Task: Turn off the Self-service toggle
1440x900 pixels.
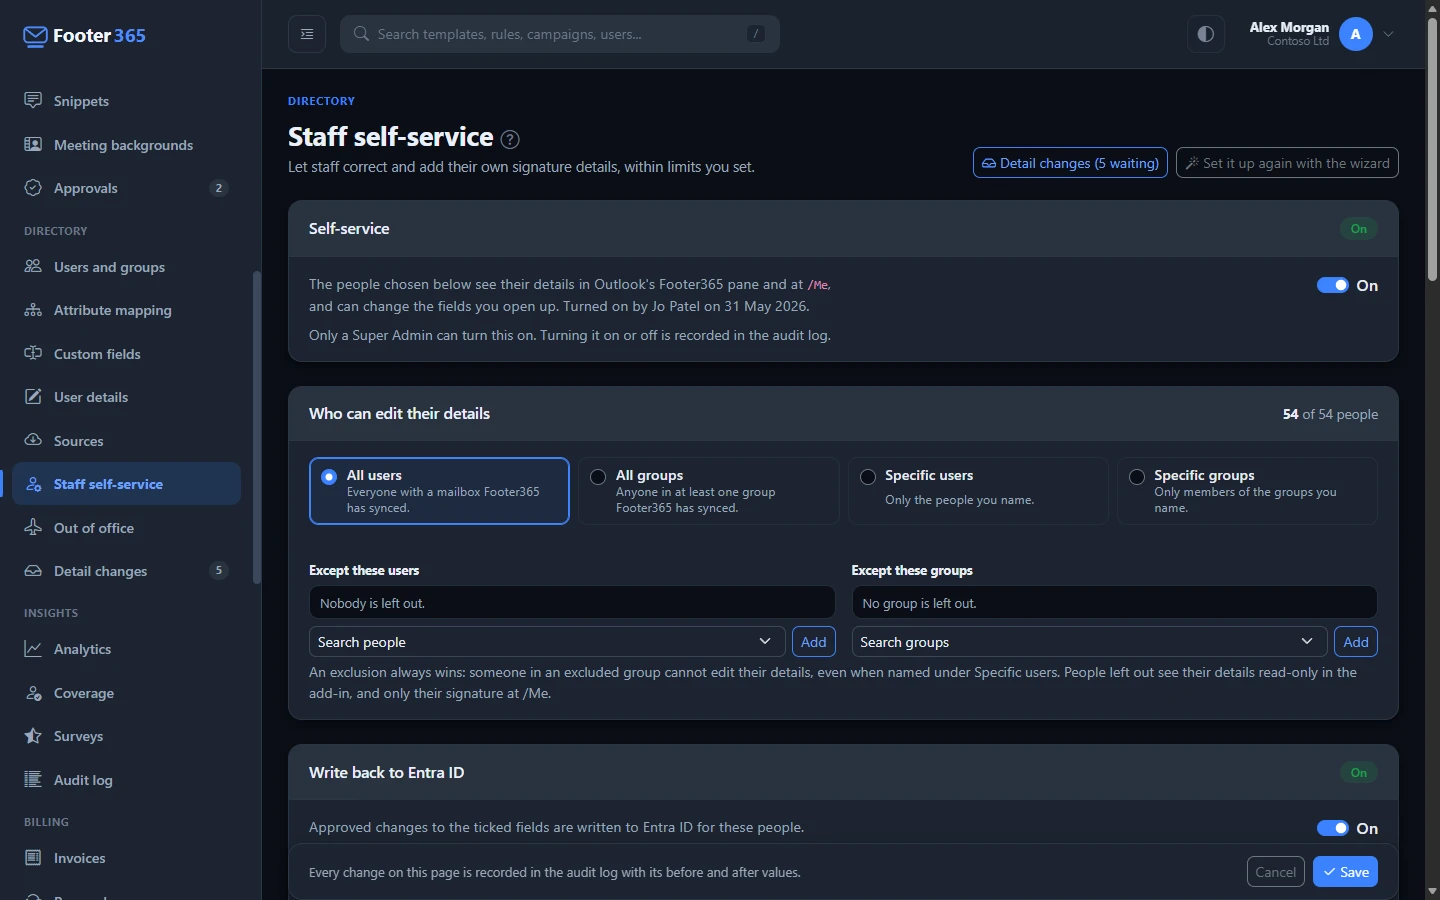Action: pos(1332,285)
